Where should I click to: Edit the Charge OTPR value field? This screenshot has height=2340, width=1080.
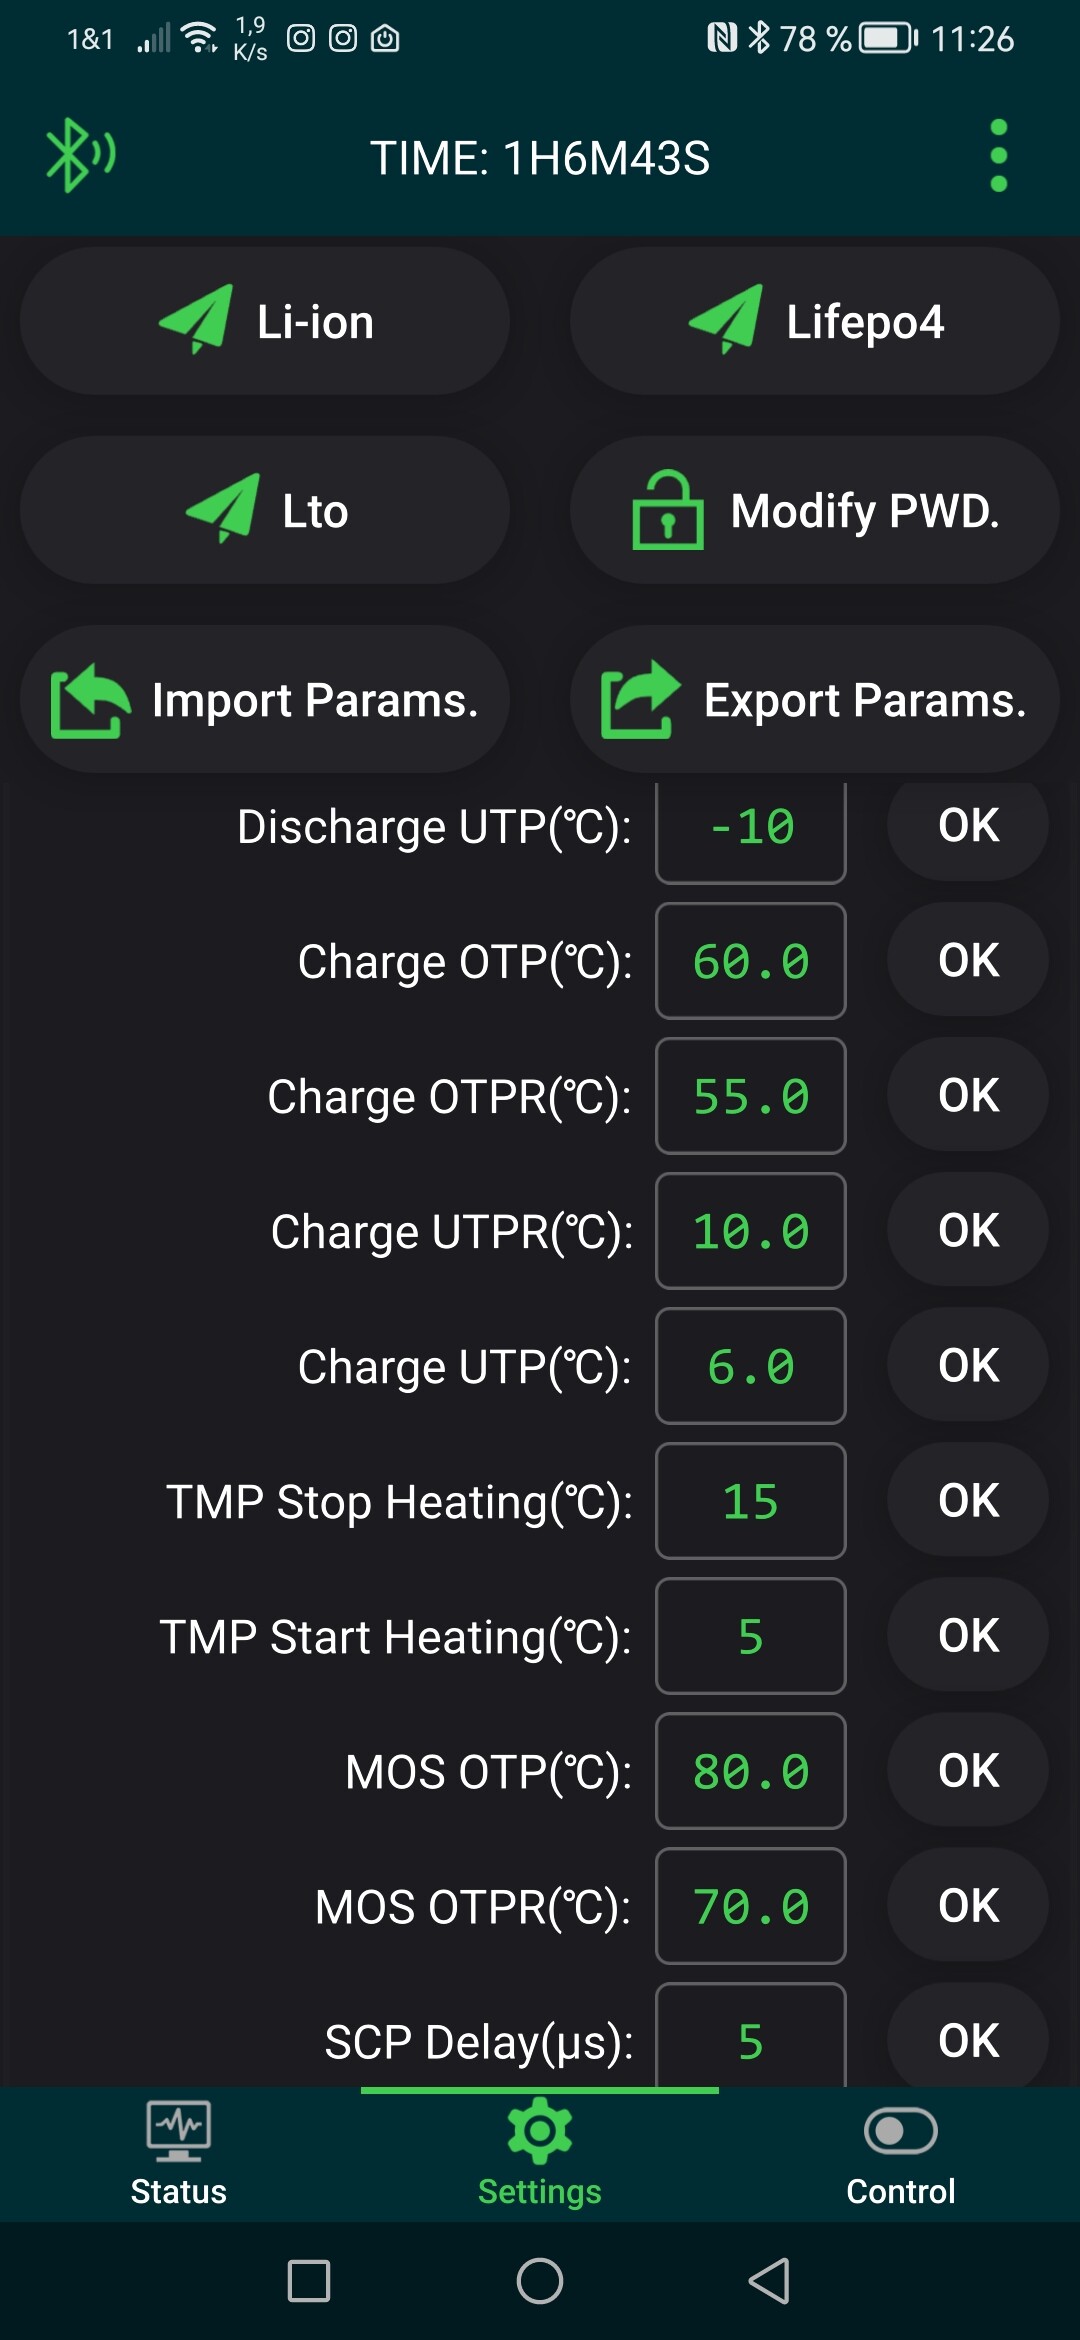tap(751, 1096)
